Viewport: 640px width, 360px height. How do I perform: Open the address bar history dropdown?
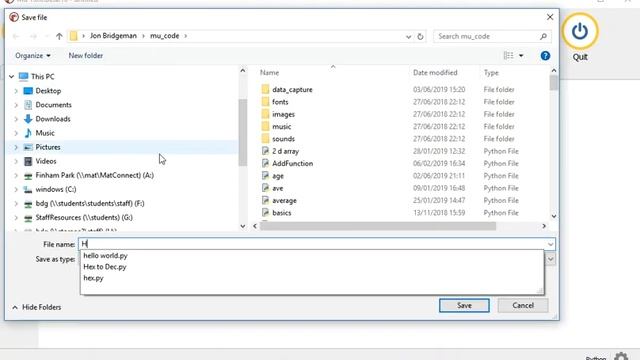click(x=408, y=37)
